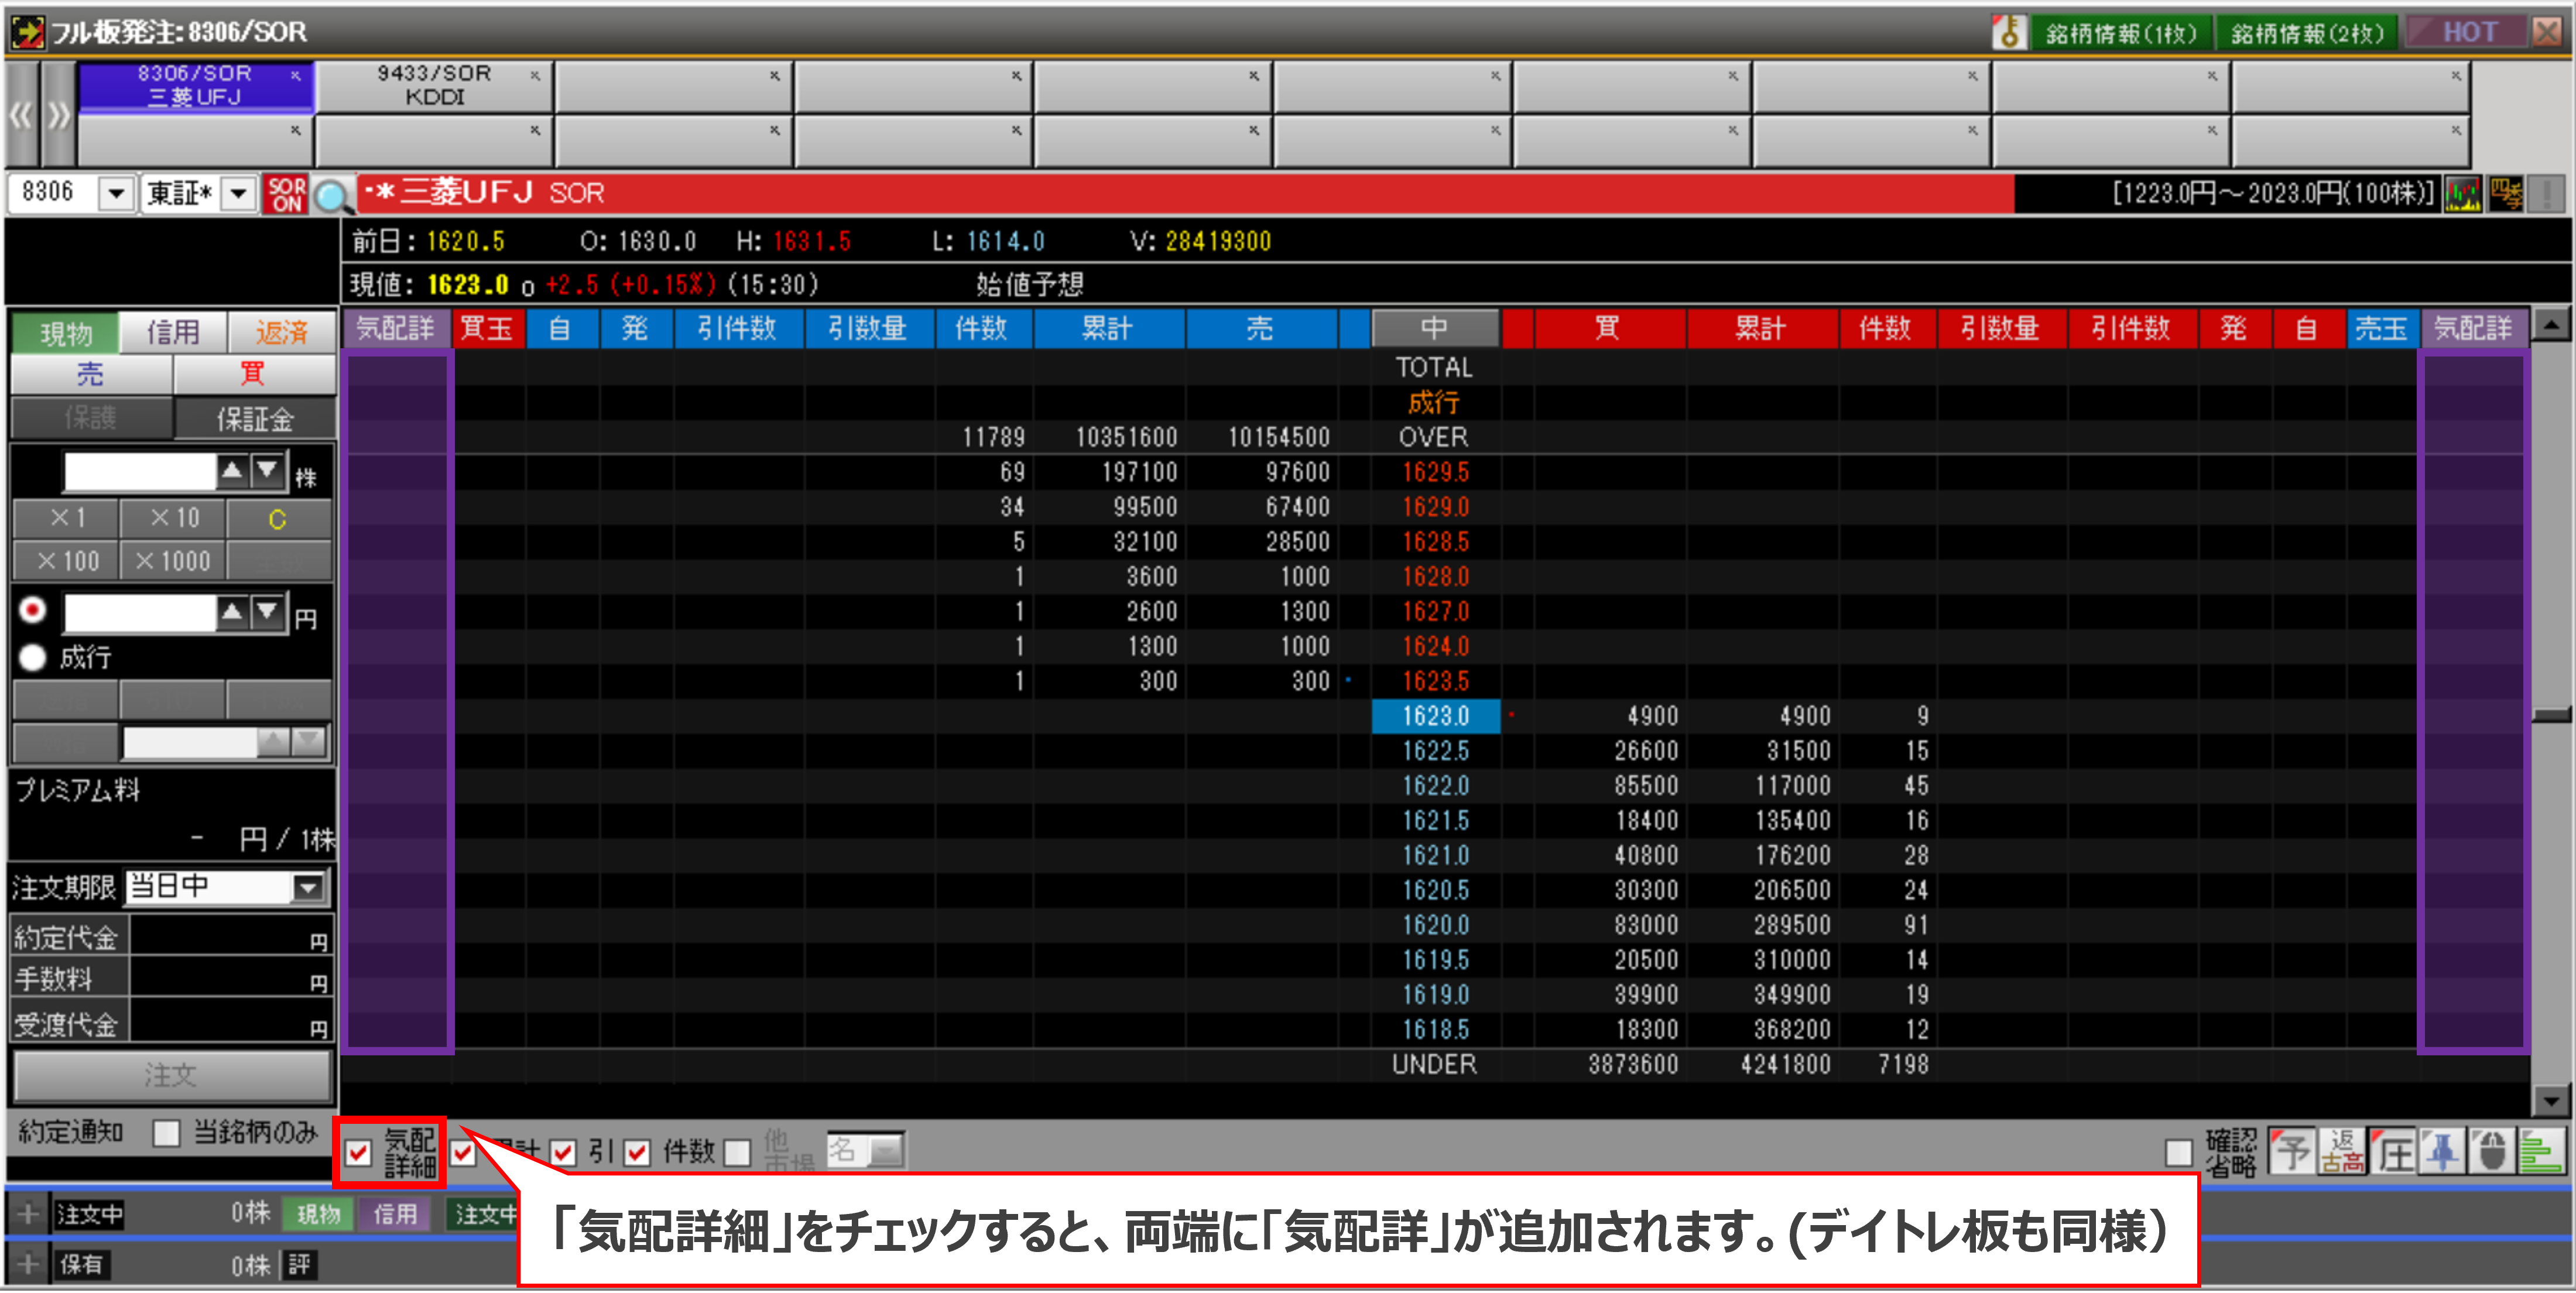Open the stock code 8306 dropdown
Screen dimensions: 2576x1293
tap(116, 193)
